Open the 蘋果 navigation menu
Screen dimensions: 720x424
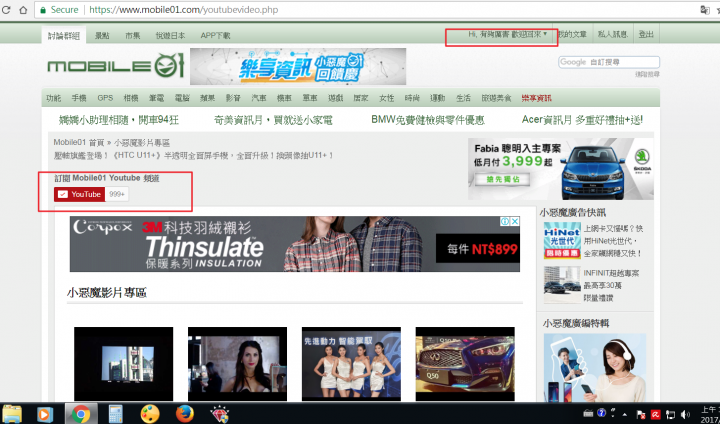(208, 98)
